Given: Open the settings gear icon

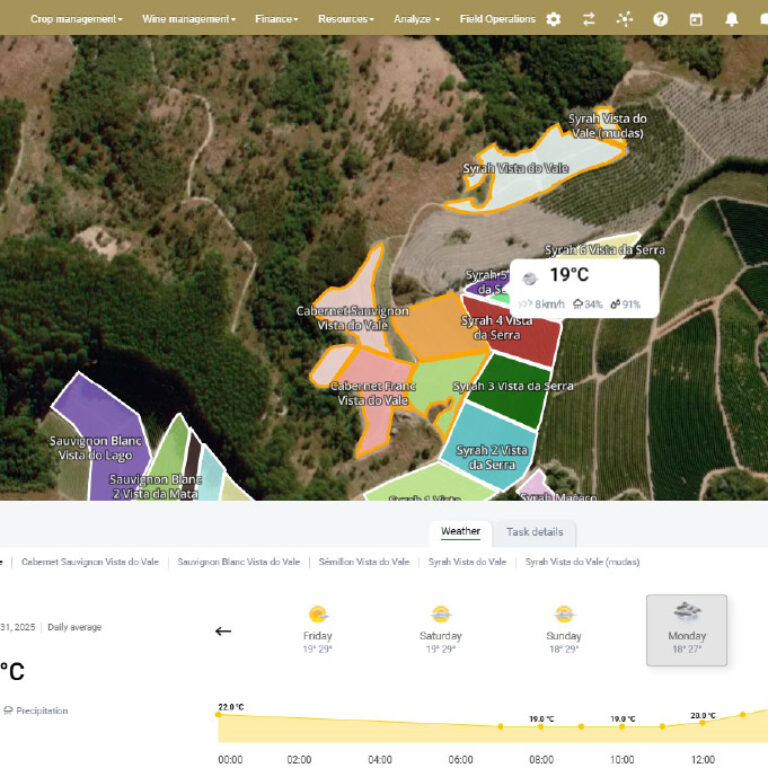Looking at the screenshot, I should click(553, 19).
